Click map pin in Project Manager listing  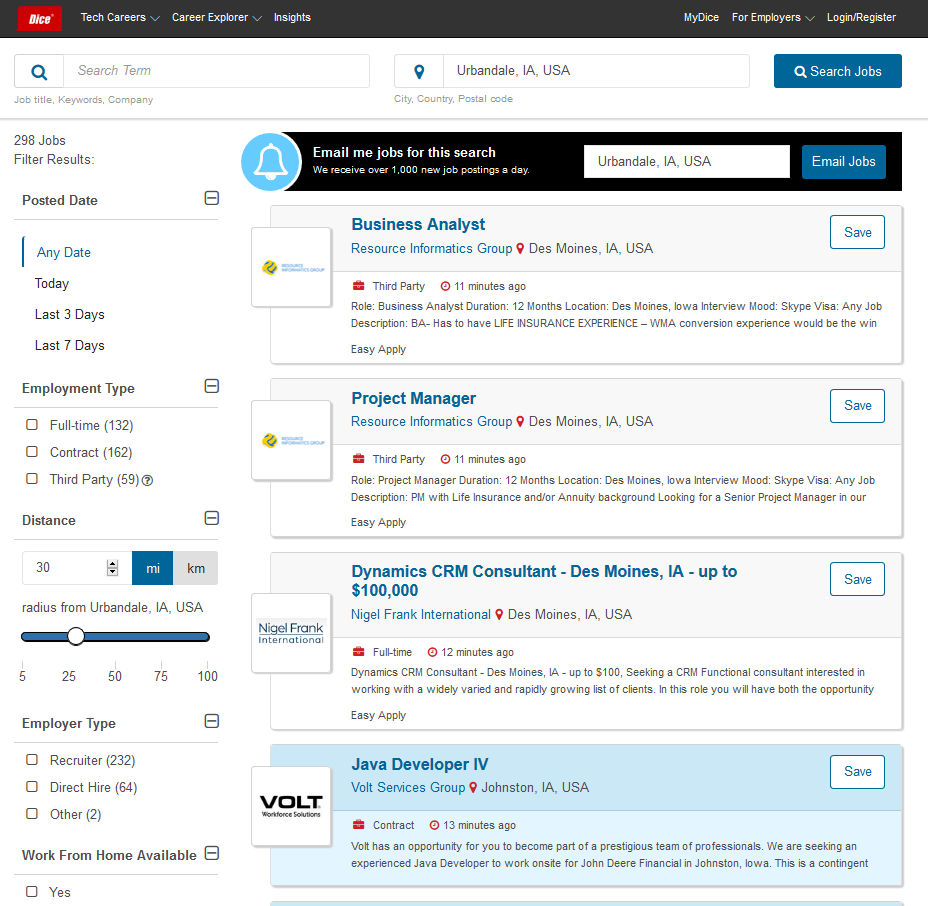[x=520, y=421]
